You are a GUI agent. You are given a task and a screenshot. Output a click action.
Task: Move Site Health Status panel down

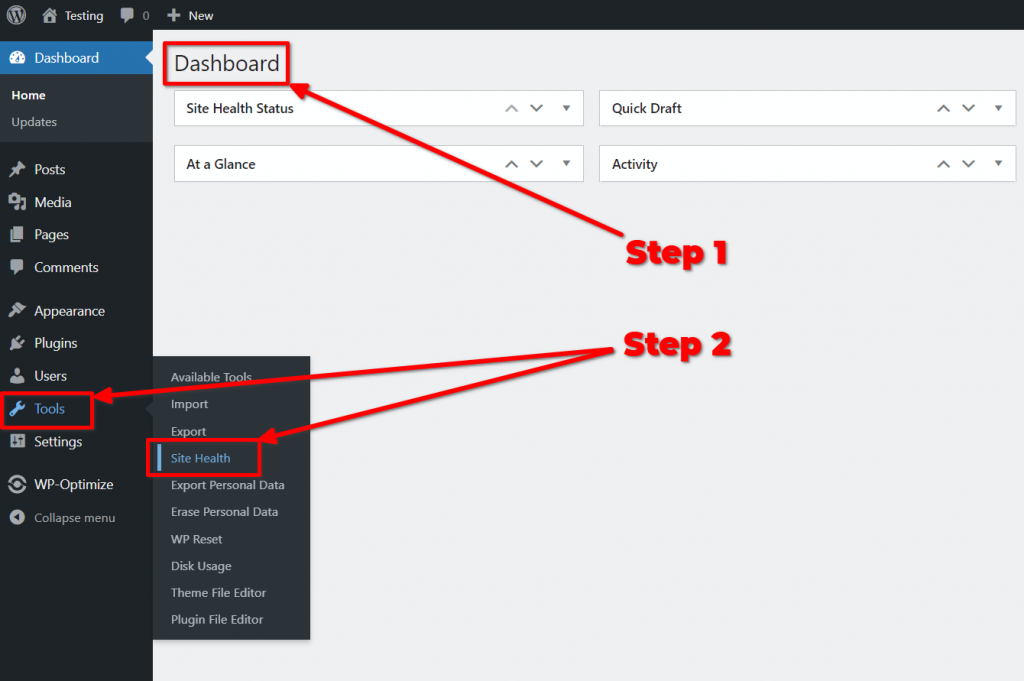coord(536,108)
